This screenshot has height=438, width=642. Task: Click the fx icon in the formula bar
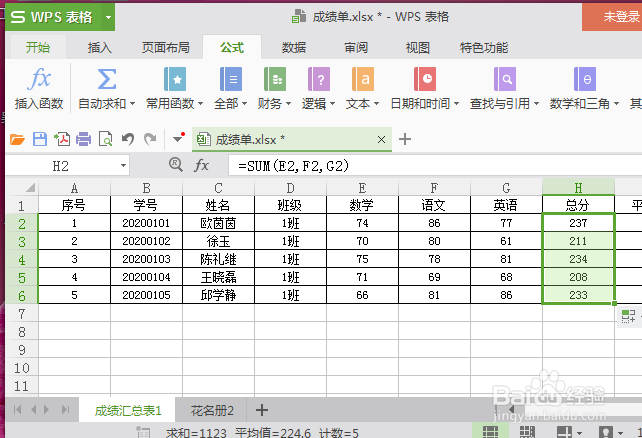[201, 165]
